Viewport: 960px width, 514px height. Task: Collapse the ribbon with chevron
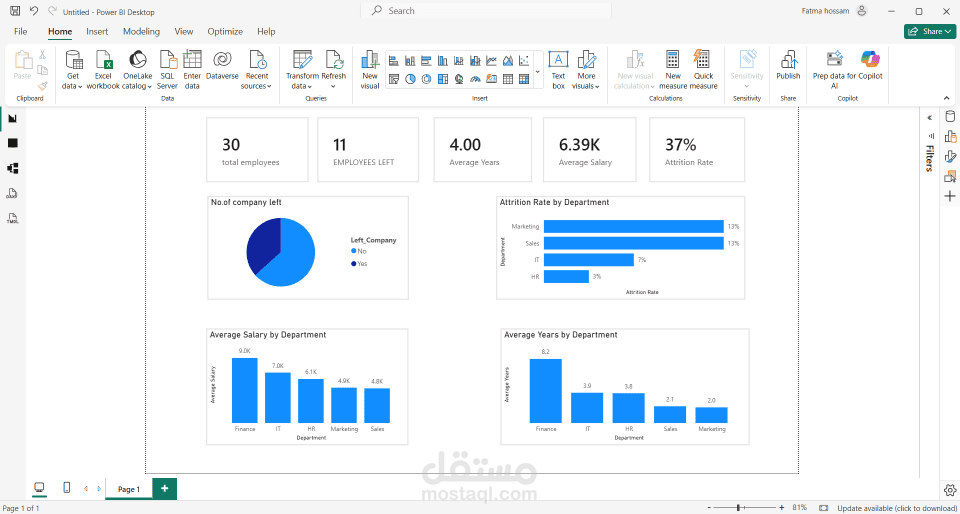(947, 98)
